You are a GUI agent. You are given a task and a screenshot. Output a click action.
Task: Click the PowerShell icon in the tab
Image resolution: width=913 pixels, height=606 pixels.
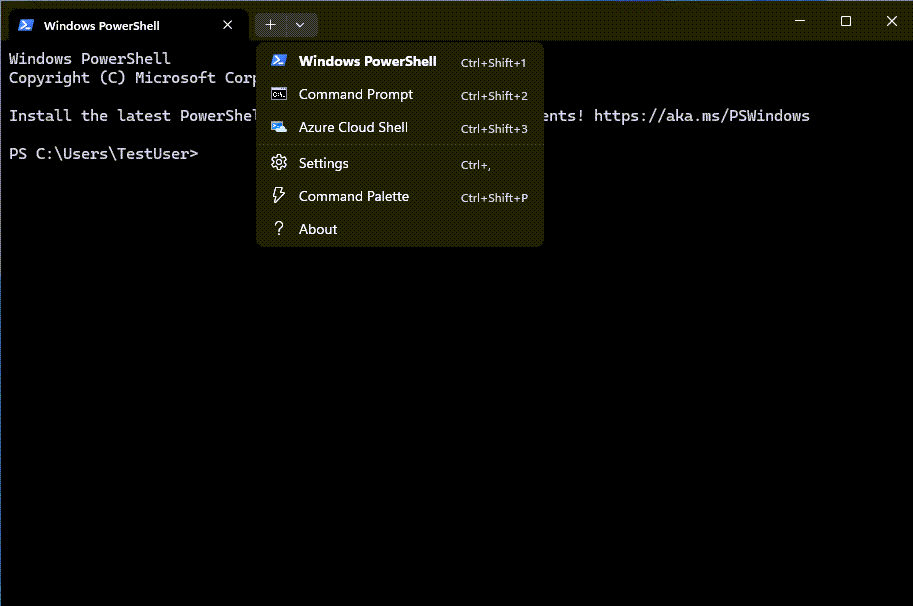[x=26, y=25]
